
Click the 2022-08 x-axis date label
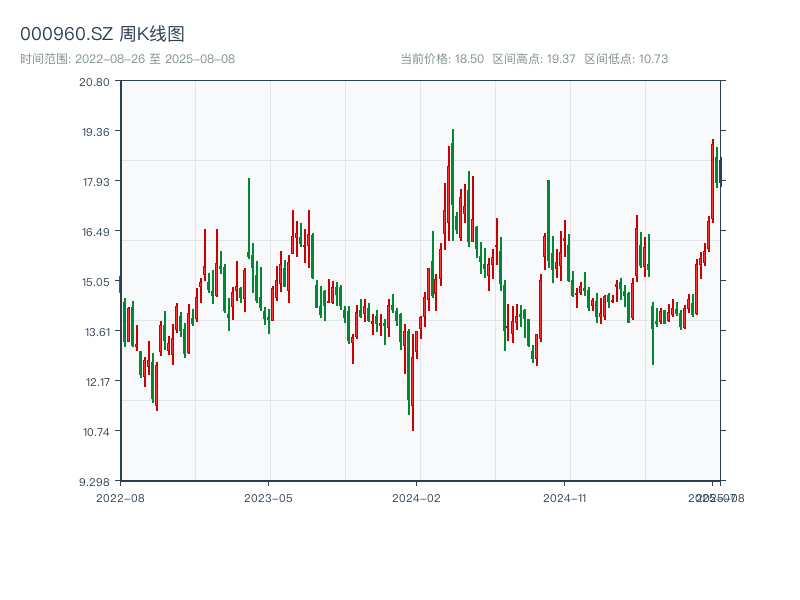(120, 497)
